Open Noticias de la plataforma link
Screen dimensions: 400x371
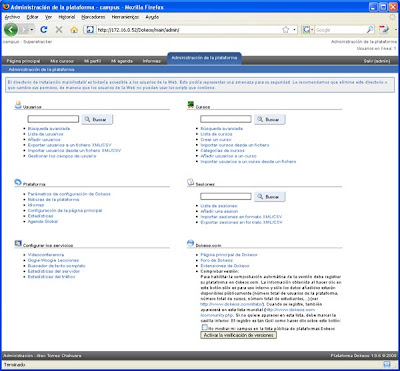click(54, 199)
